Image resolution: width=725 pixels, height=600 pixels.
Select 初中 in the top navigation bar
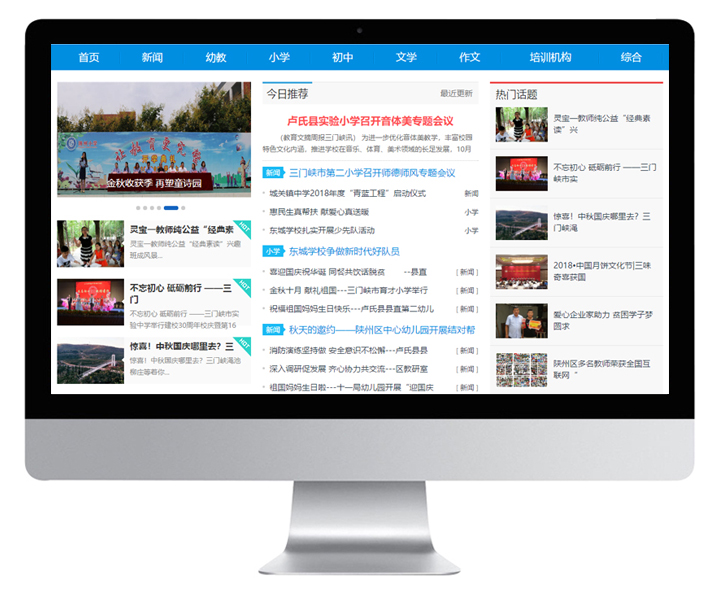[x=343, y=58]
